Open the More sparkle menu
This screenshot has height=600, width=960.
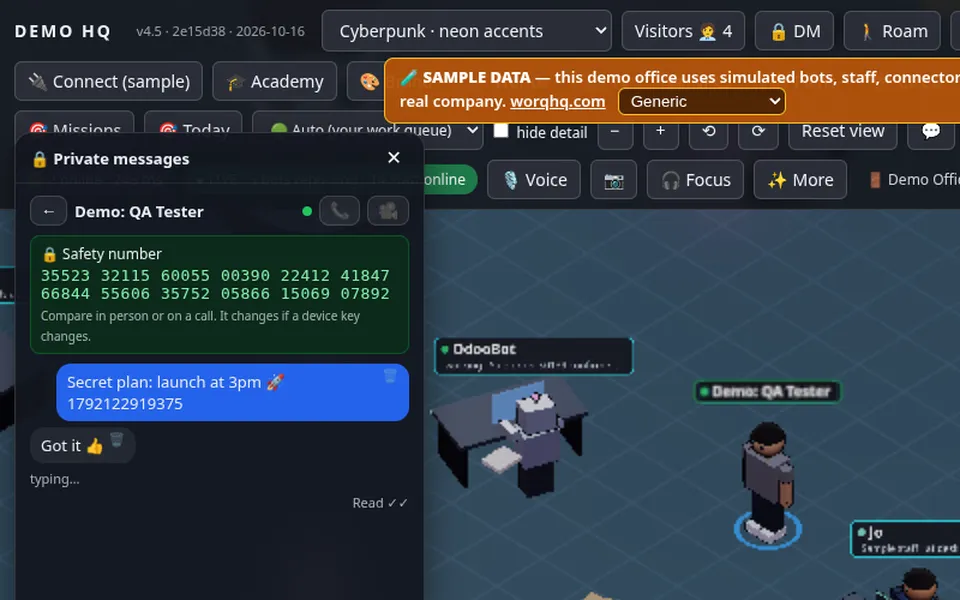point(800,179)
